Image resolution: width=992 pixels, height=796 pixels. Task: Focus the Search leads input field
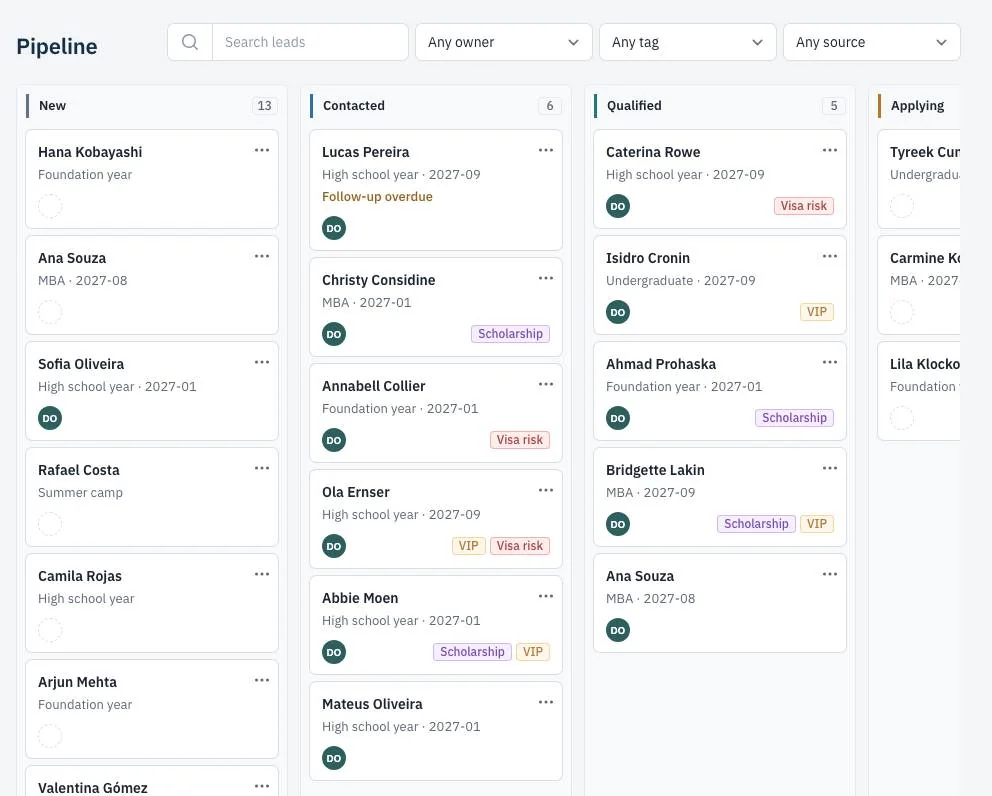[x=310, y=42]
